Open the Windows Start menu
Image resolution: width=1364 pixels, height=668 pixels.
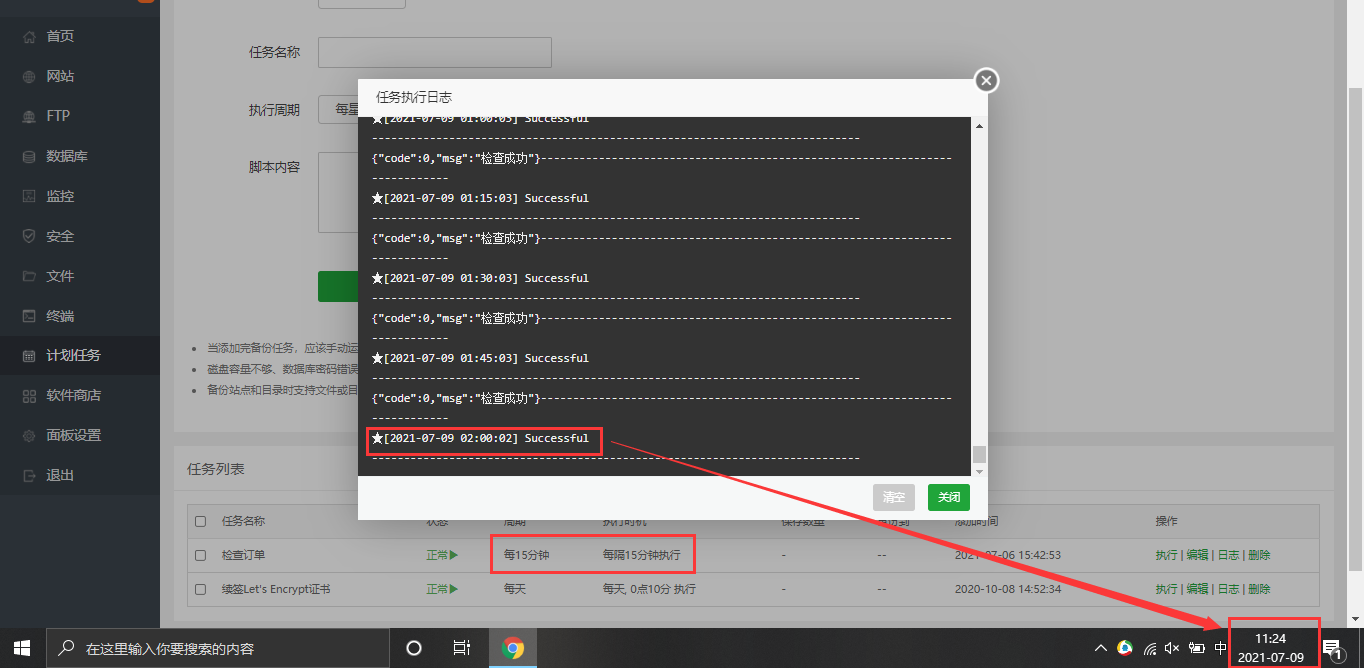pyautogui.click(x=22, y=648)
